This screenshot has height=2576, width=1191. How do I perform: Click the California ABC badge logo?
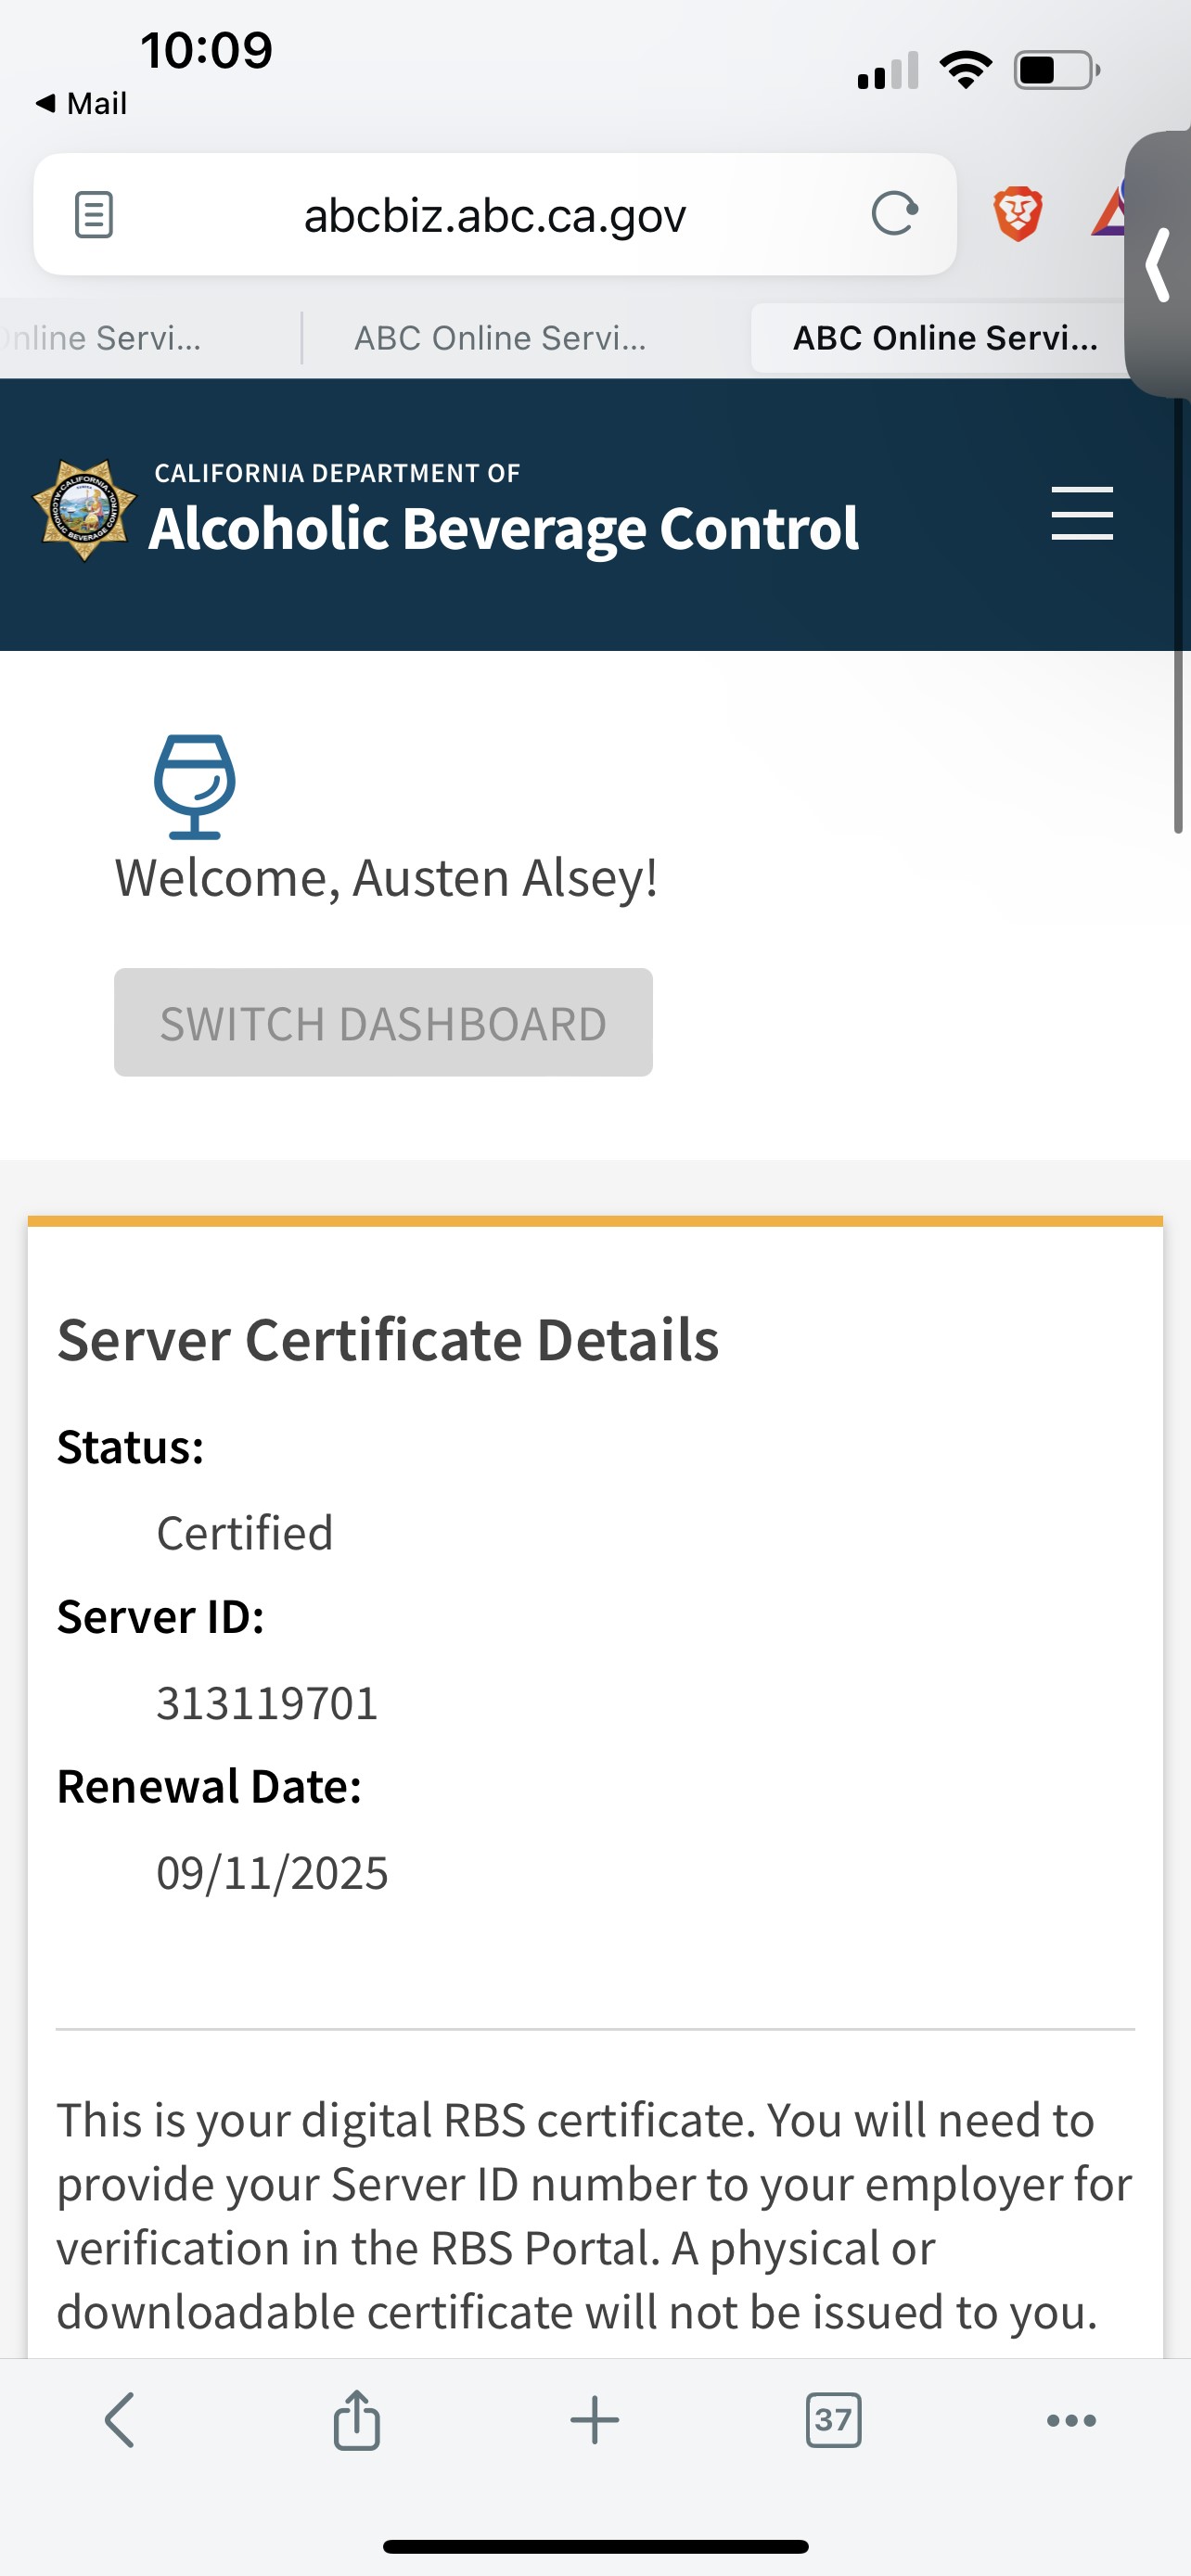pos(85,510)
